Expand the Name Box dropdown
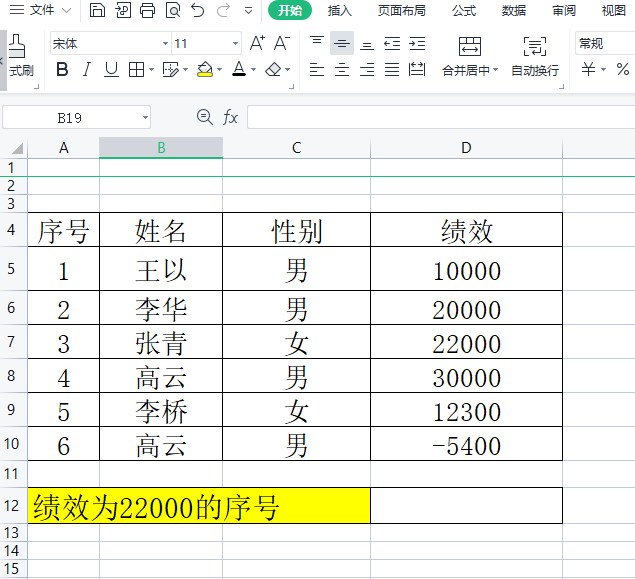Viewport: 635px width, 579px height. [x=145, y=118]
